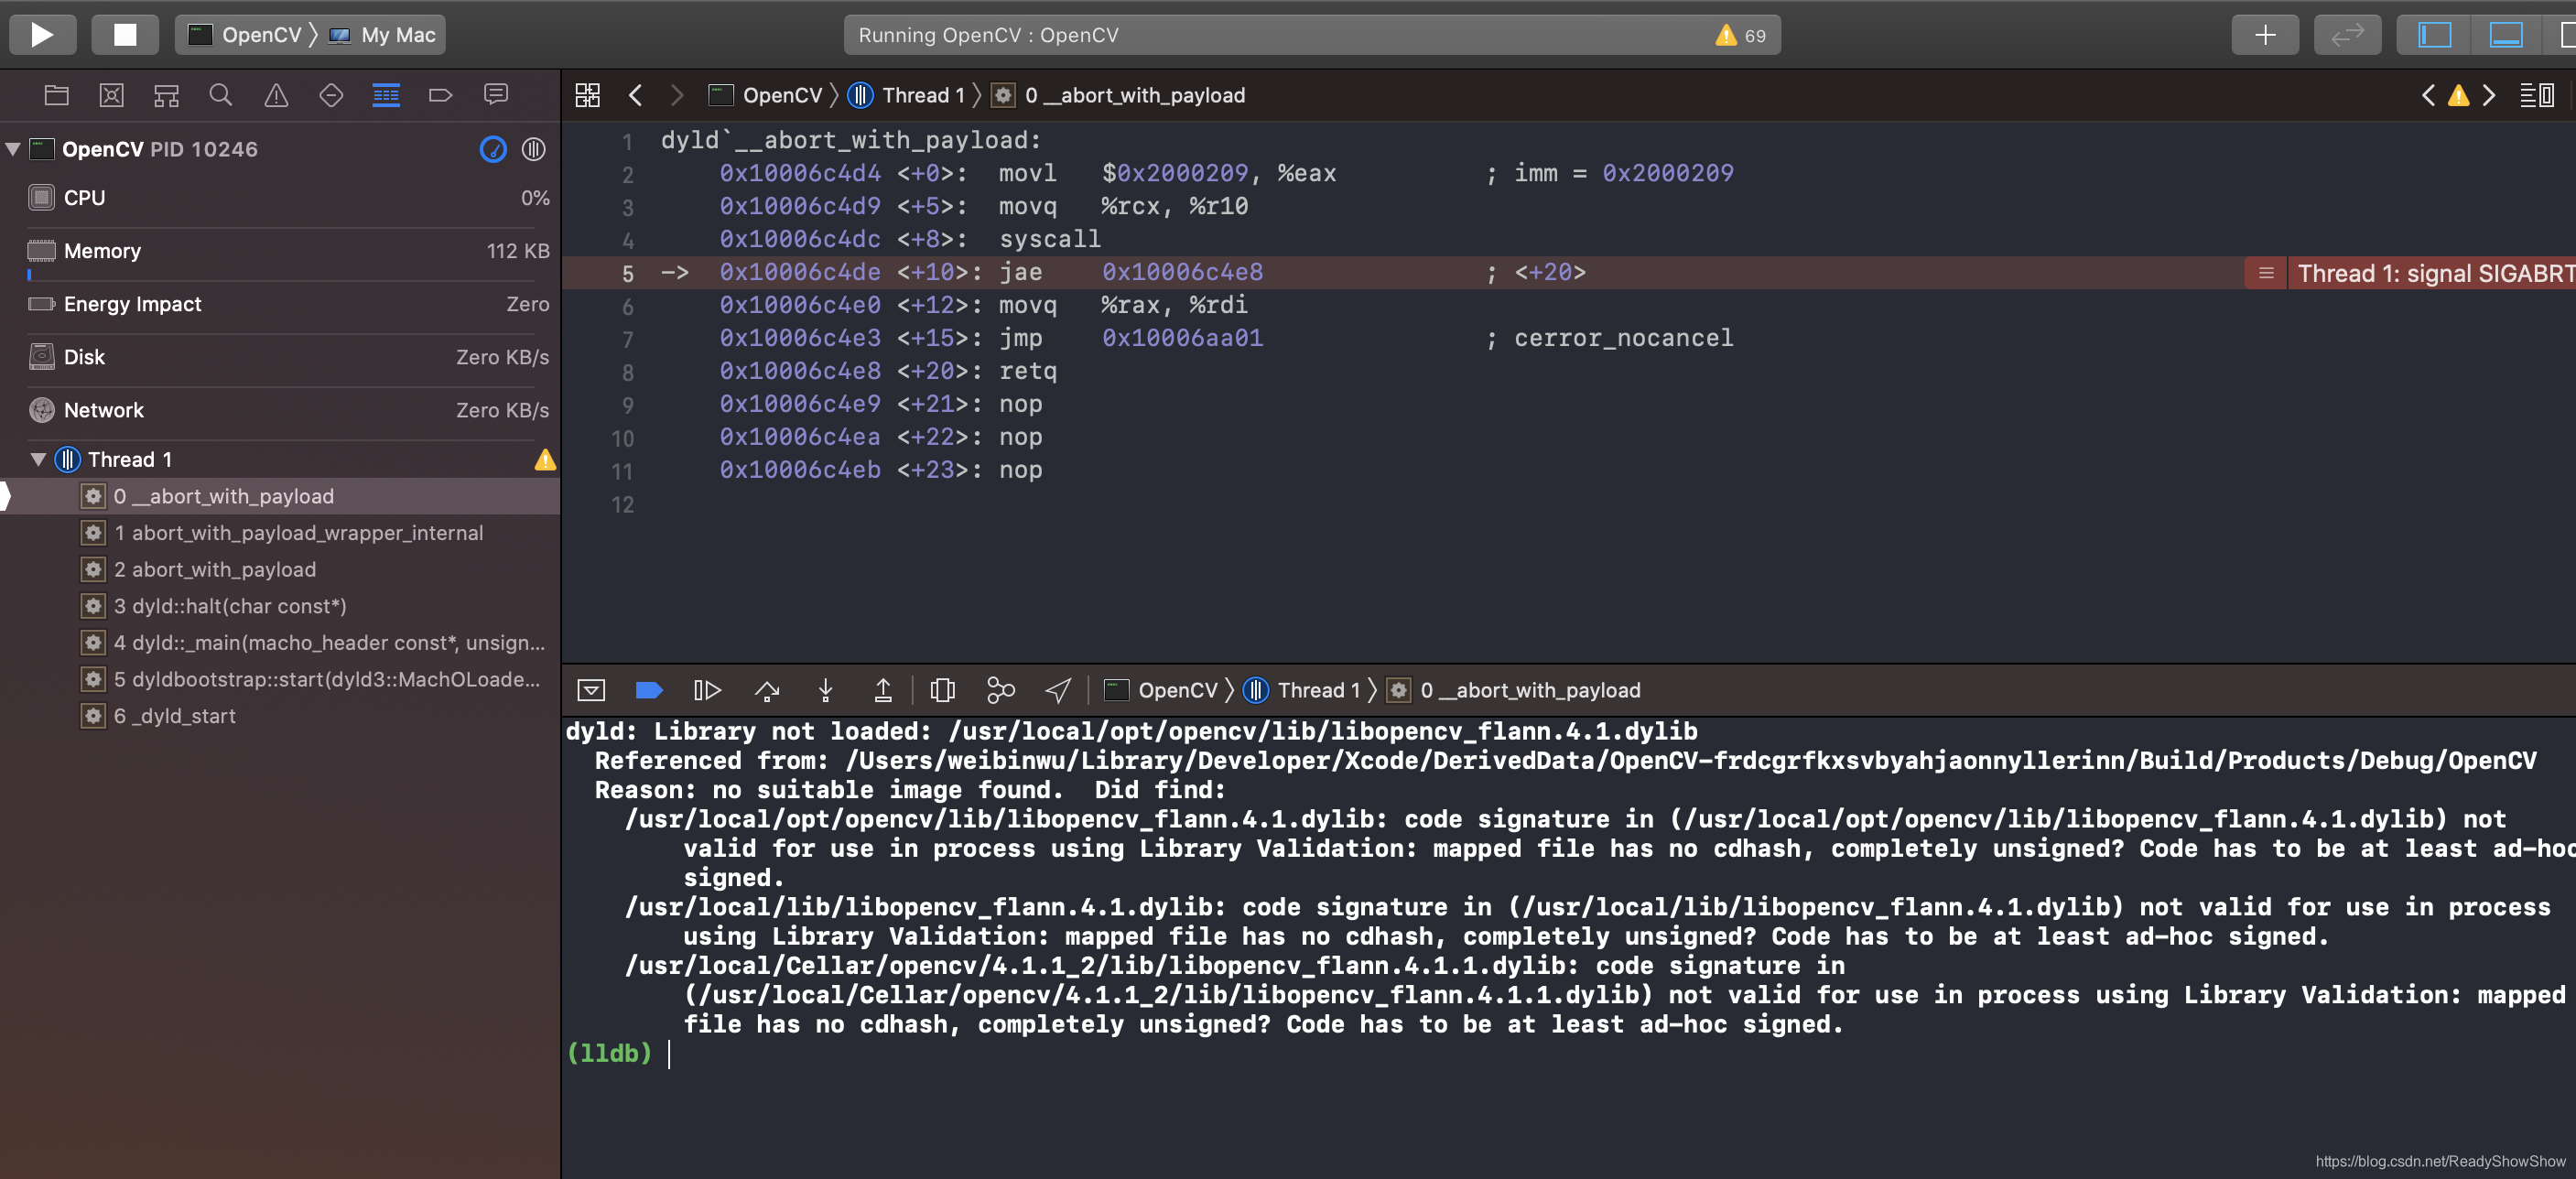Select frame 2 abort_with_payload
Image resolution: width=2576 pixels, height=1179 pixels.
pyautogui.click(x=280, y=569)
